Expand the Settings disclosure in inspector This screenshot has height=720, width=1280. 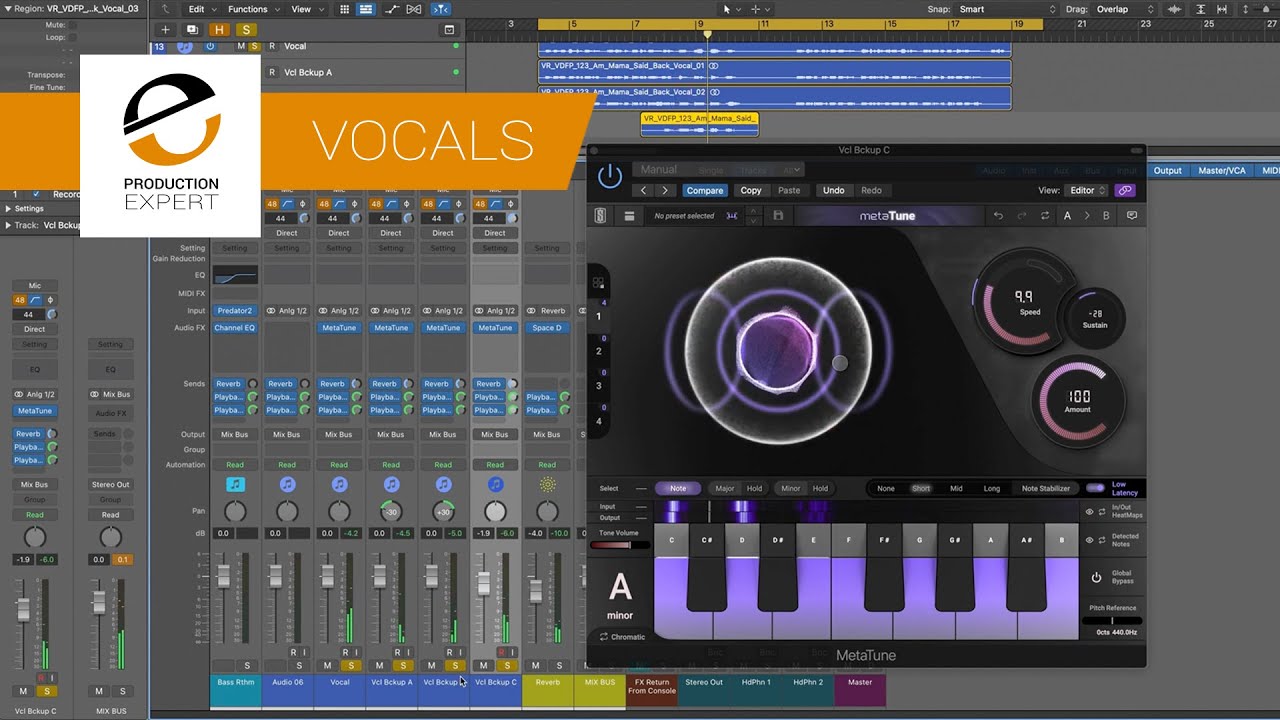click(x=9, y=208)
